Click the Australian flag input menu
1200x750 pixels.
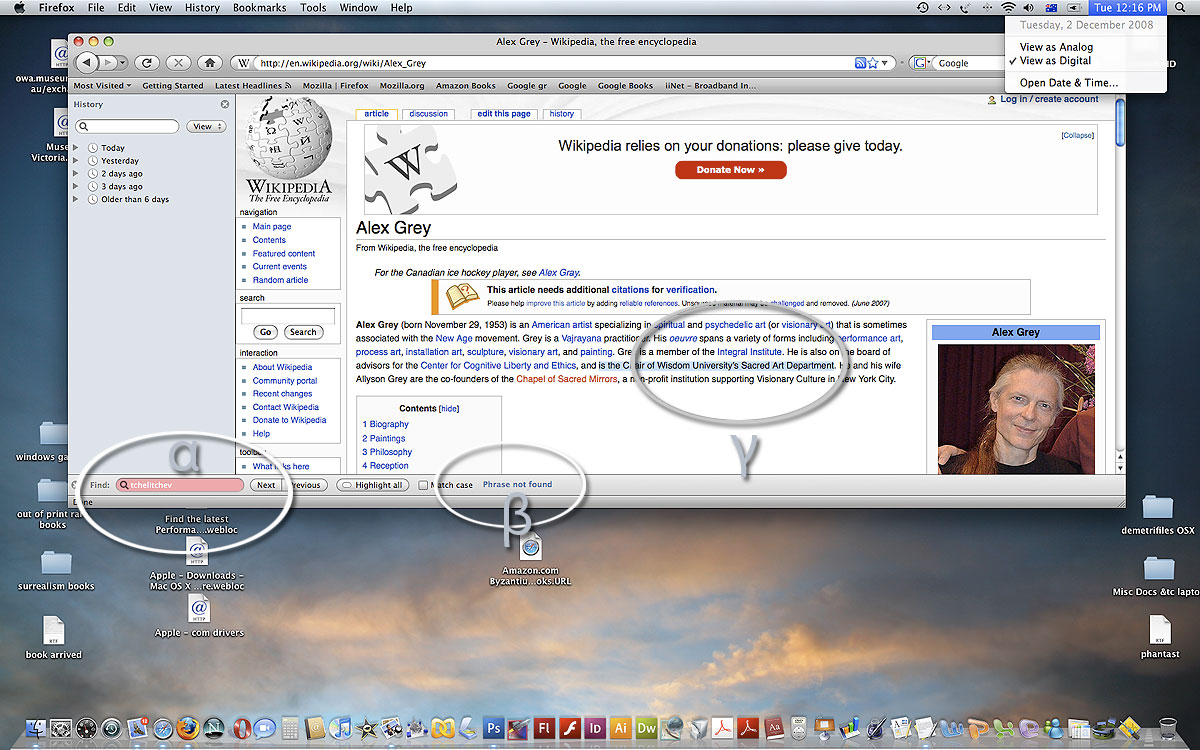point(1051,7)
